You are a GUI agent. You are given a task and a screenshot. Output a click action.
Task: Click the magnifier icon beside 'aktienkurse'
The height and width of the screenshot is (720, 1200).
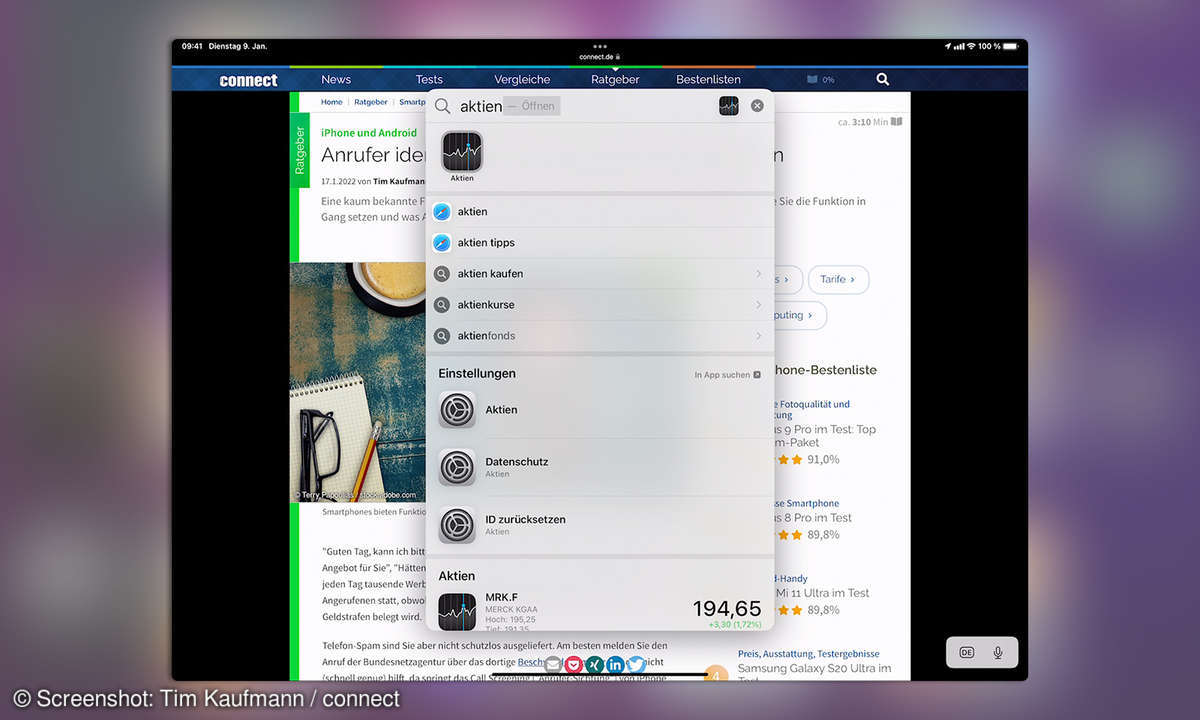pyautogui.click(x=442, y=305)
